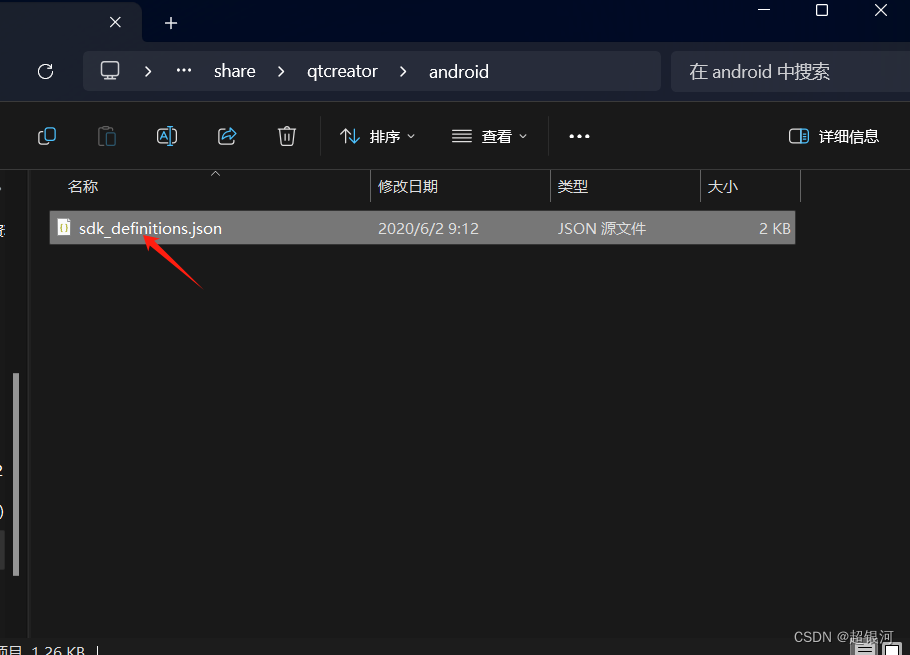Click the This PC icon in the breadcrumb bar
This screenshot has width=910, height=655.
pos(110,71)
